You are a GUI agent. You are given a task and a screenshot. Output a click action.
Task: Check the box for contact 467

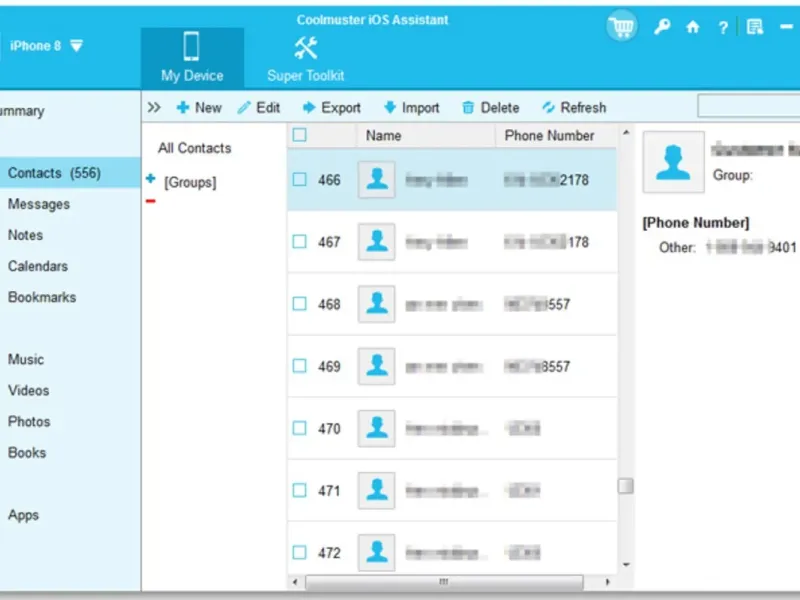coord(299,241)
